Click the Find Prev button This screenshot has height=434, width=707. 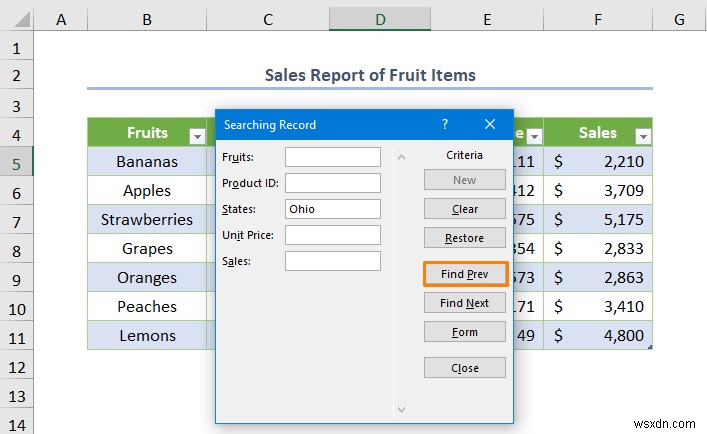(465, 274)
